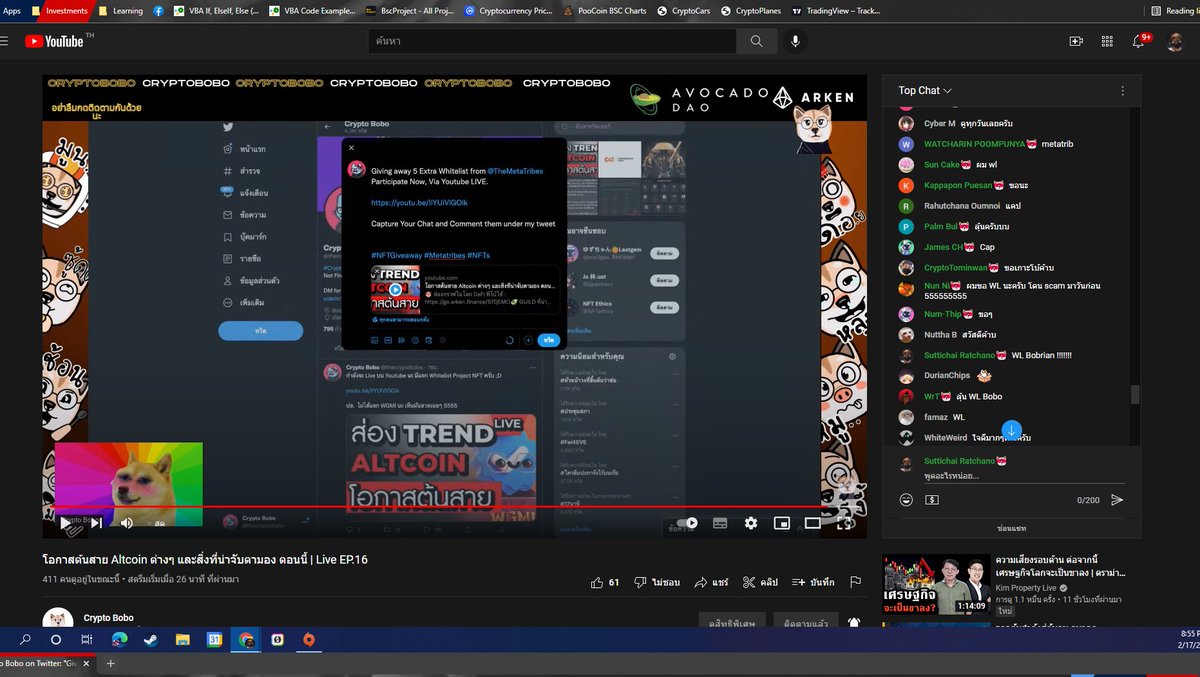Save the video to a playlist

813,582
